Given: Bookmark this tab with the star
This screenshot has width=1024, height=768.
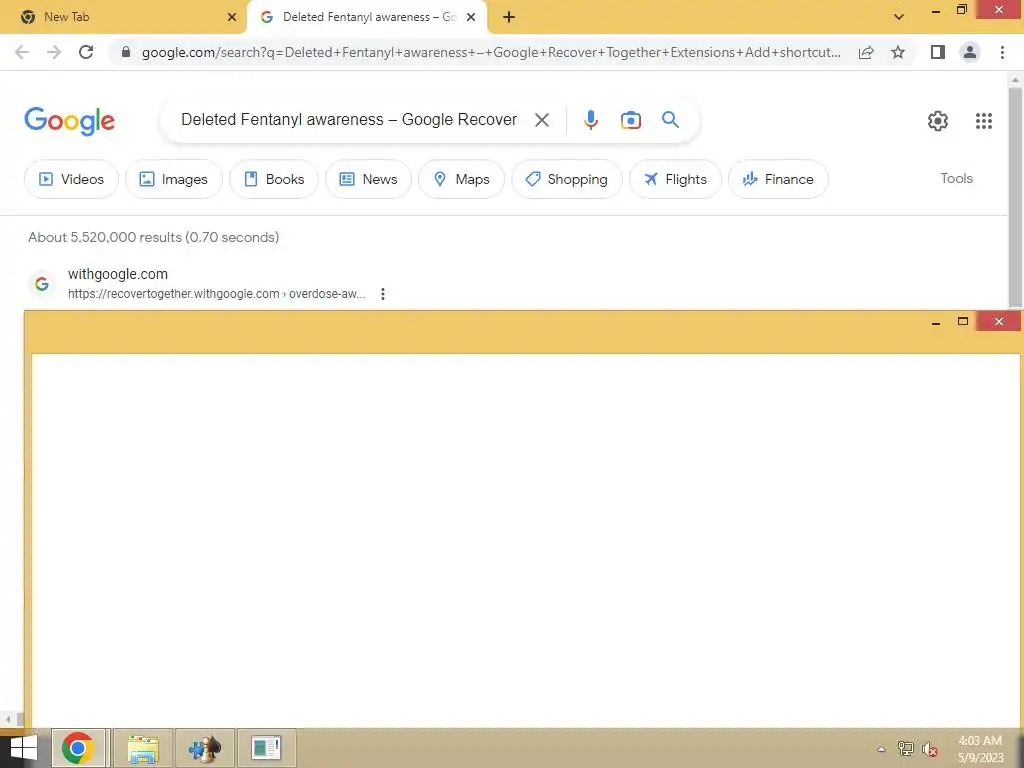Looking at the screenshot, I should [898, 52].
